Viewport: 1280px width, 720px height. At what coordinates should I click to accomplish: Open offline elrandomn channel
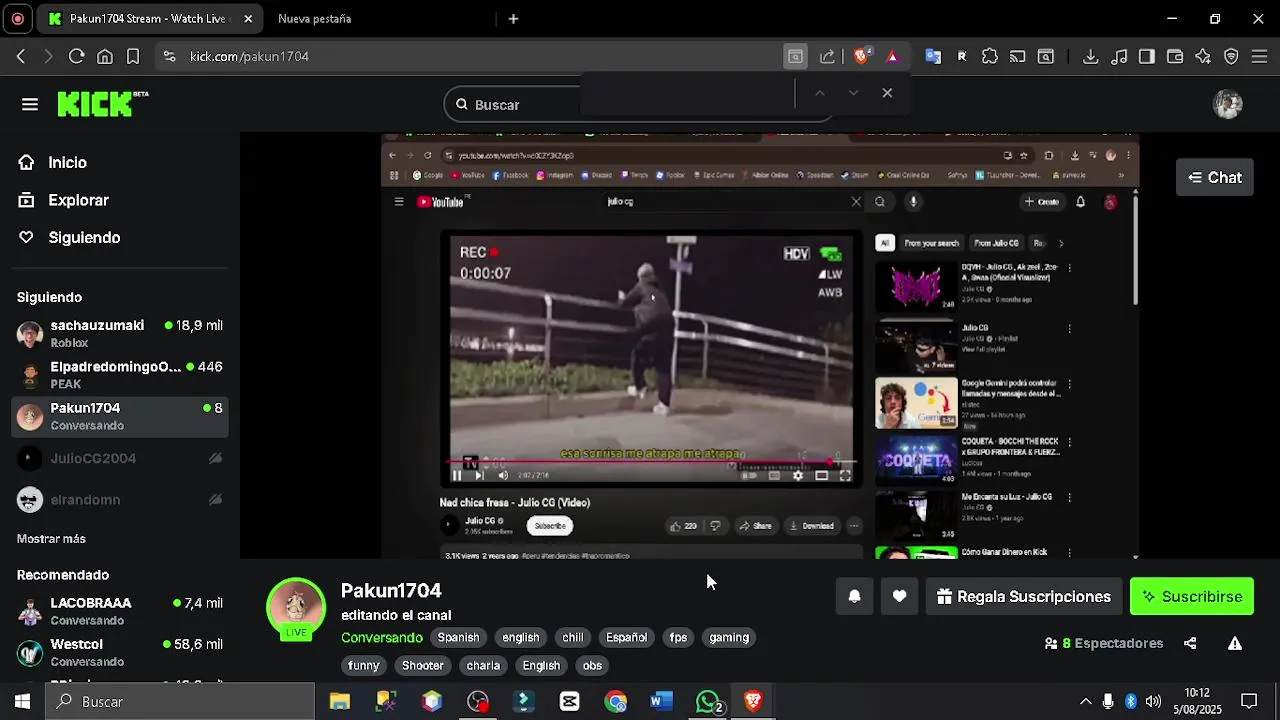(x=120, y=499)
